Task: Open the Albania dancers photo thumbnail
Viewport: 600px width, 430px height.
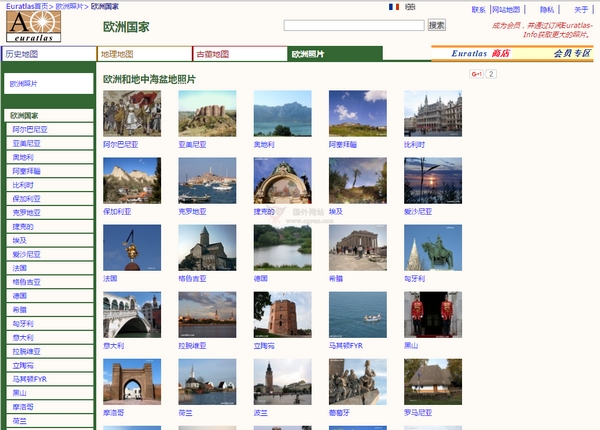Action: (x=132, y=113)
